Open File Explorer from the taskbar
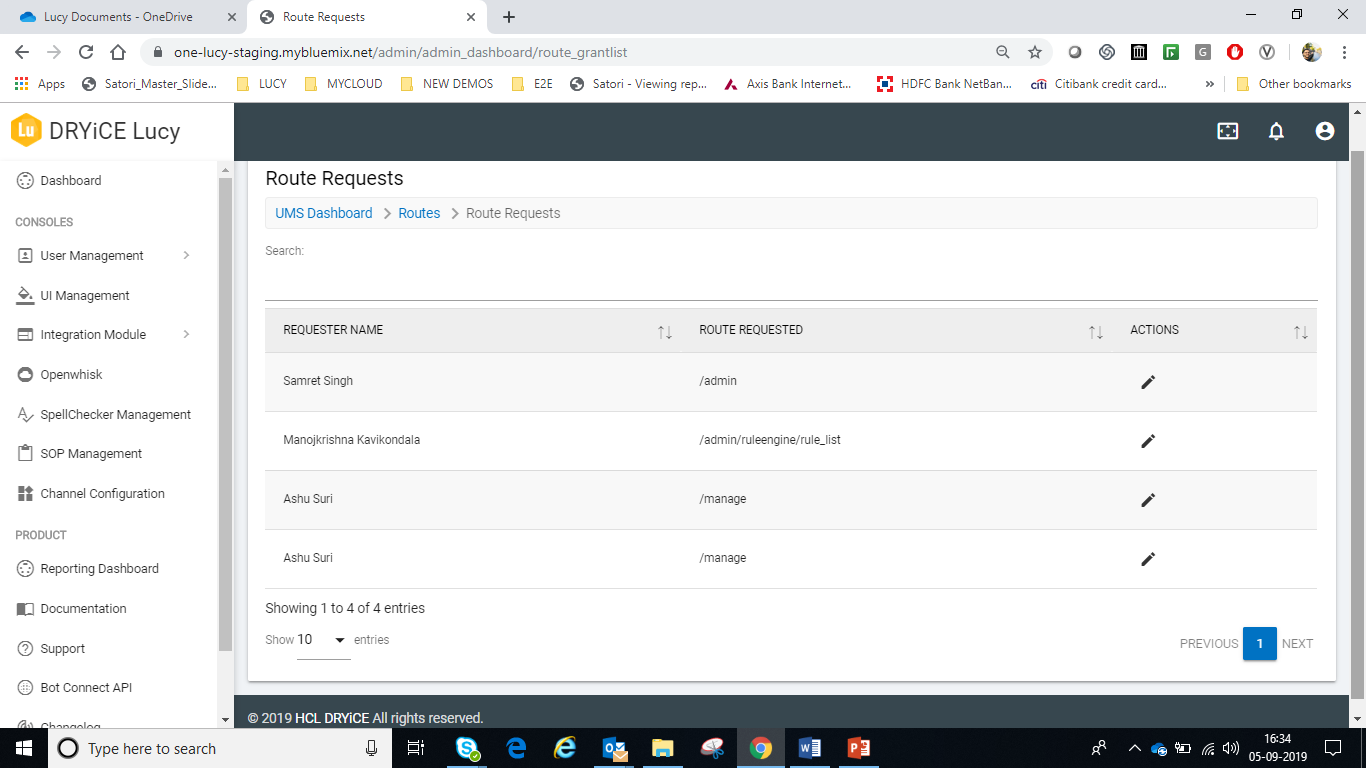 pyautogui.click(x=663, y=748)
